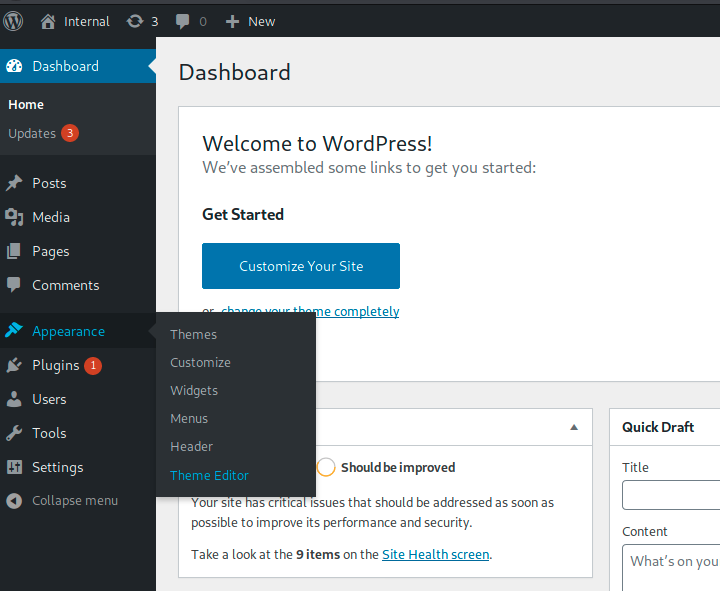
Task: Select Themes in the Appearance flyout
Action: (193, 334)
